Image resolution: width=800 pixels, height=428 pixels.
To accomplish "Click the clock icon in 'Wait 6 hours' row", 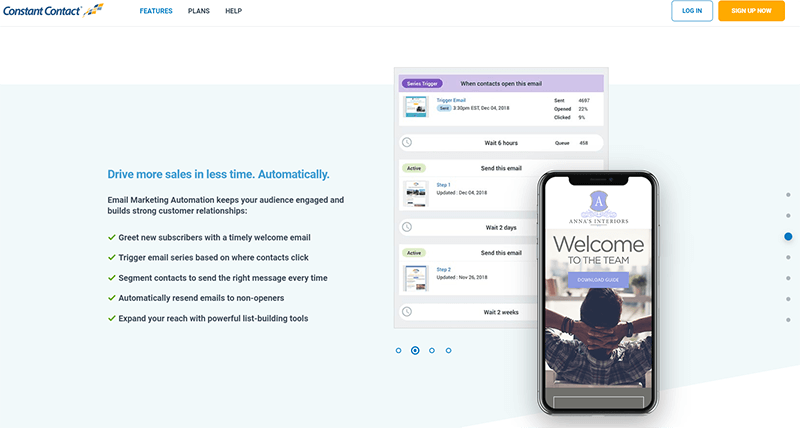I will (407, 143).
